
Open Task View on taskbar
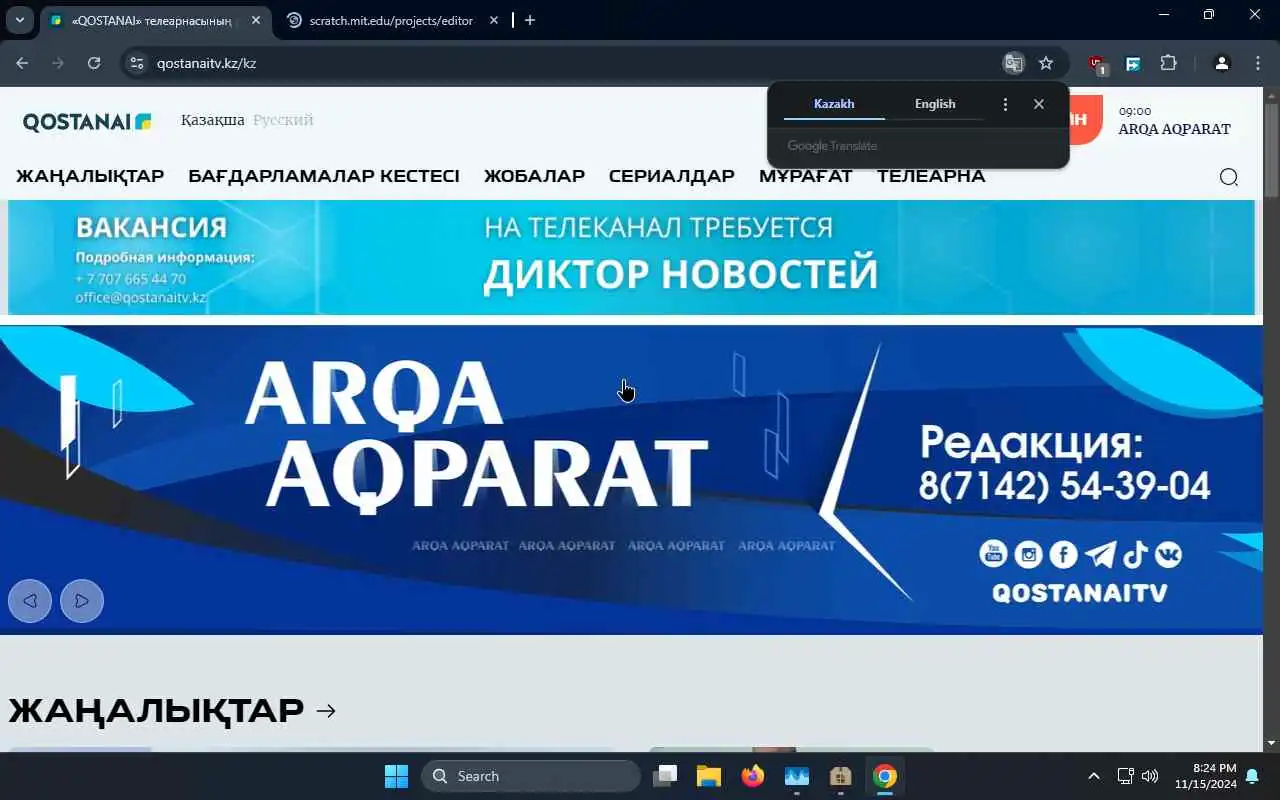click(x=665, y=776)
